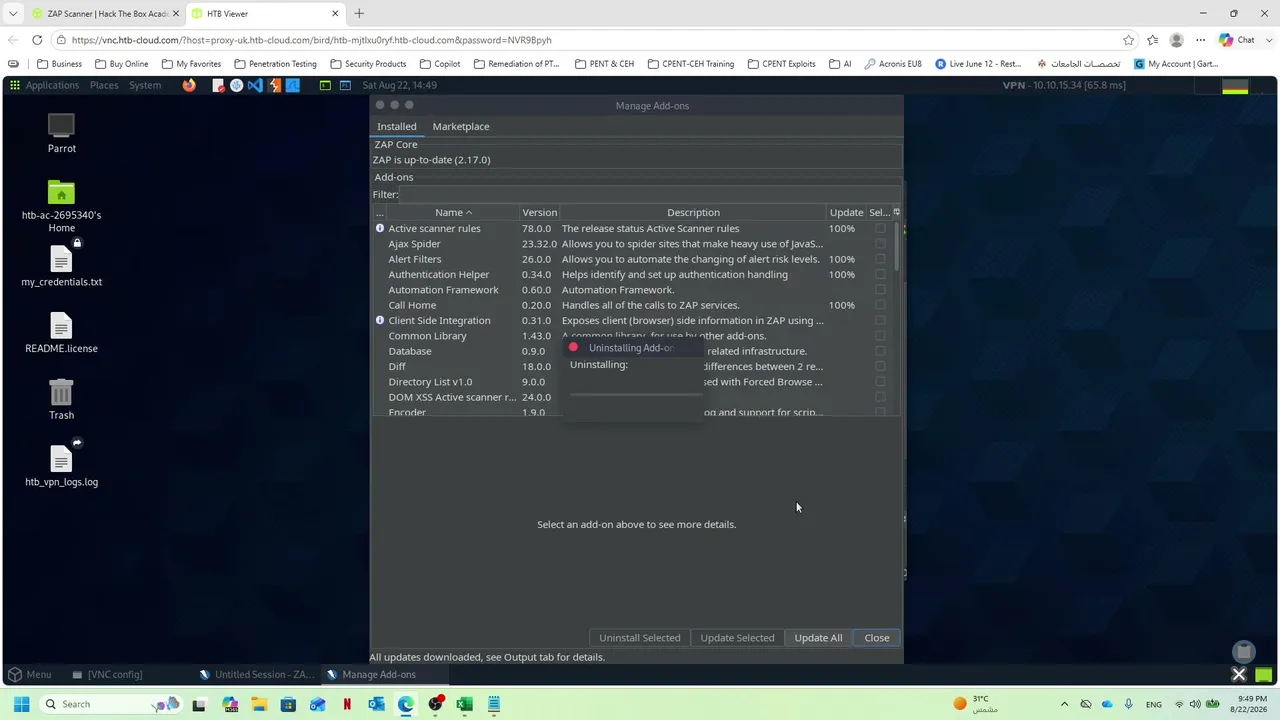This screenshot has height=720, width=1280.
Task: Open the Applications menu grid icon
Action: click(x=15, y=85)
